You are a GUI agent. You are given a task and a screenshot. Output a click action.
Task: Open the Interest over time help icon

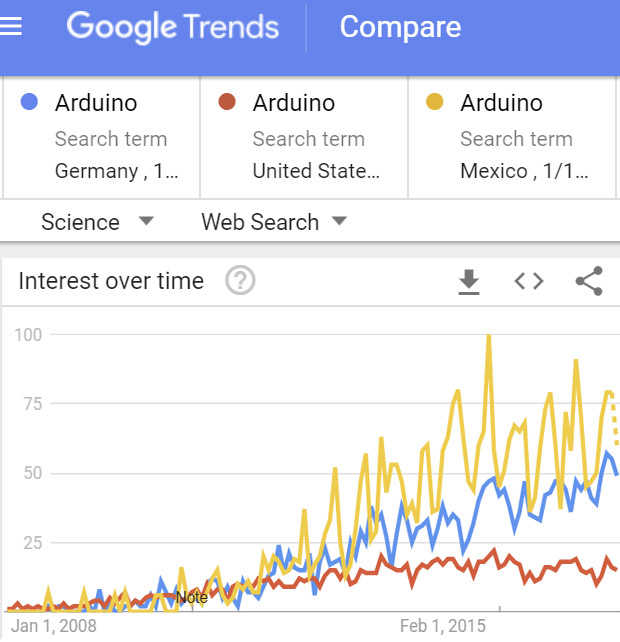240,282
